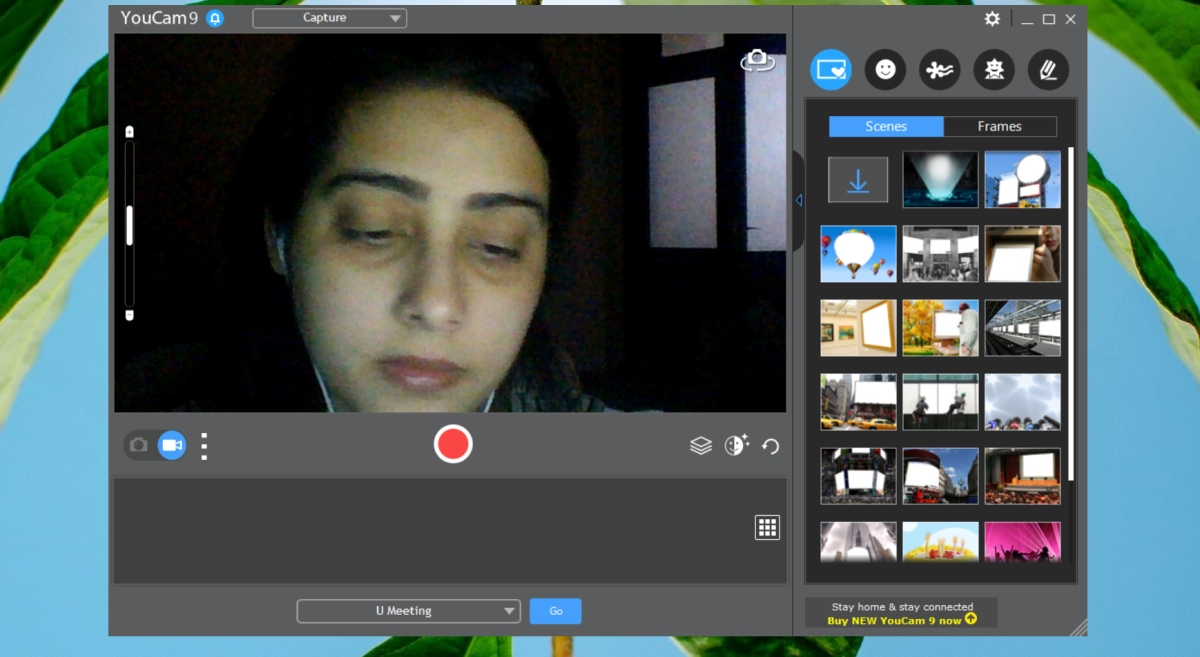1200x657 pixels.
Task: Switch to the Frames tab
Action: coord(1000,126)
